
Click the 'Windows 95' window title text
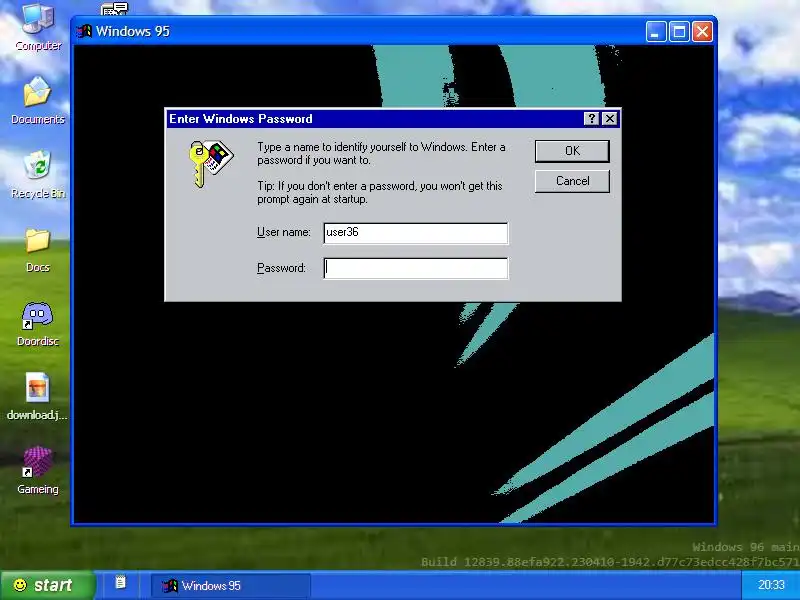pyautogui.click(x=133, y=31)
